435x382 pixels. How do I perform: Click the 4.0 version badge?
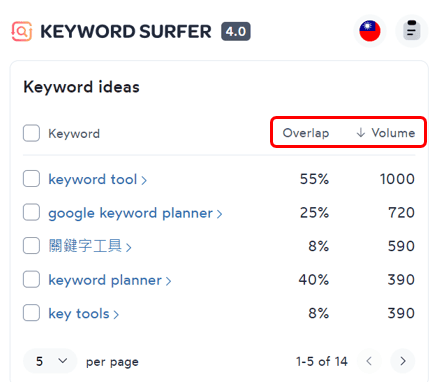(236, 31)
